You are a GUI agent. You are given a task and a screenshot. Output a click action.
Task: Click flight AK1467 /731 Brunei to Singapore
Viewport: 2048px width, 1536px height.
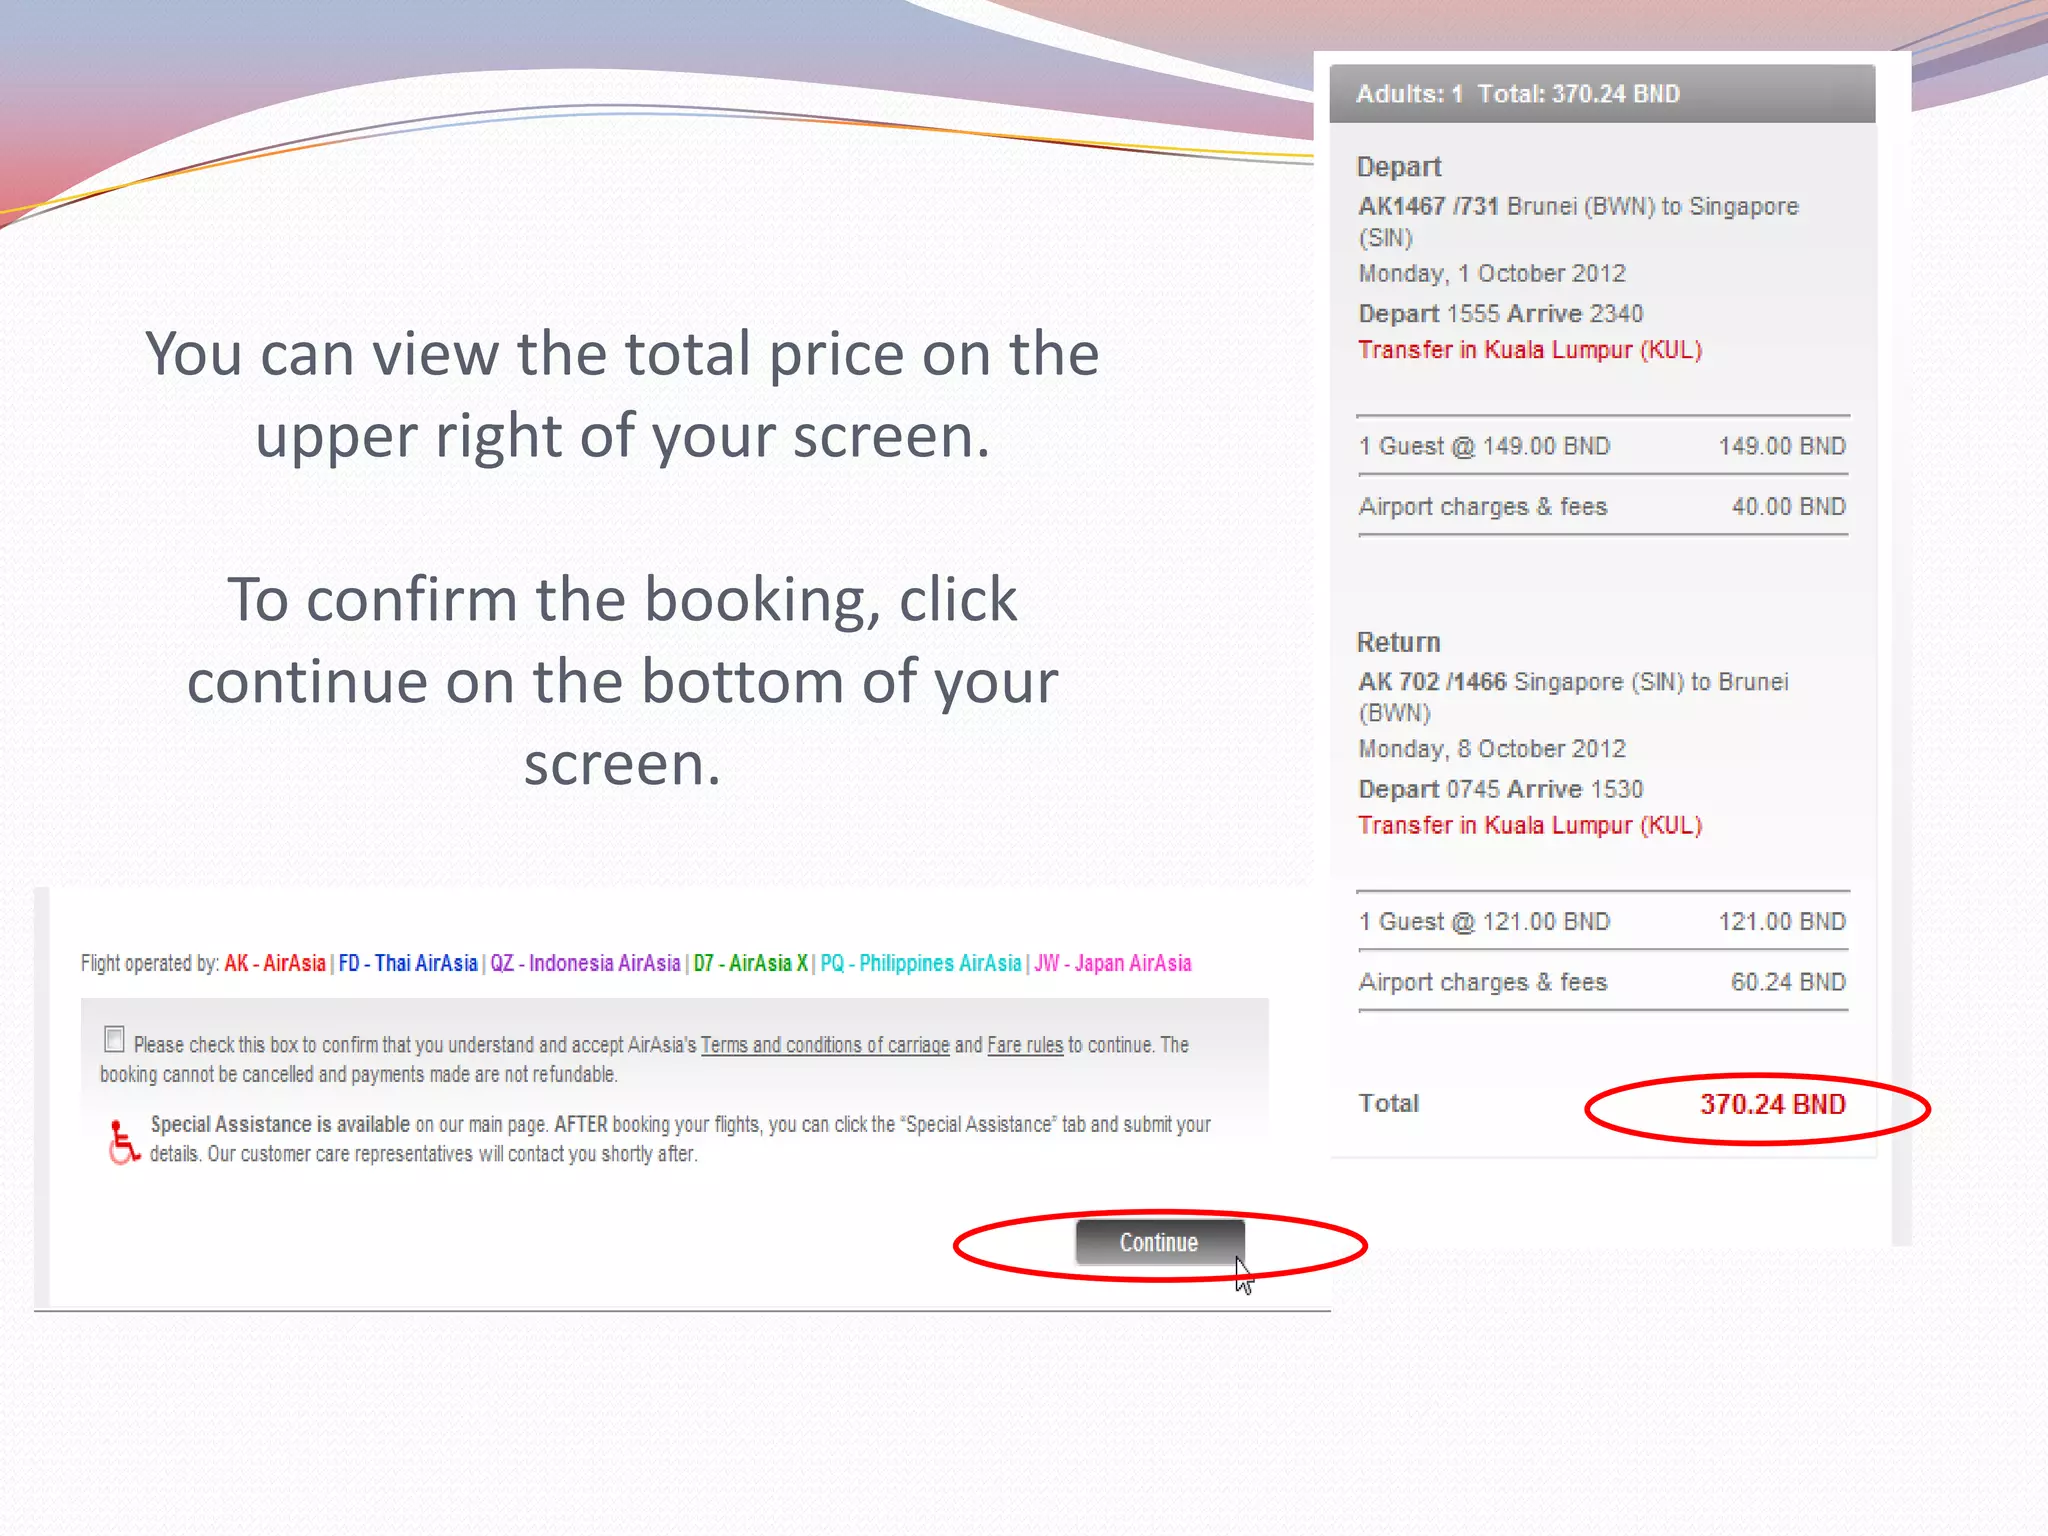tap(1578, 222)
